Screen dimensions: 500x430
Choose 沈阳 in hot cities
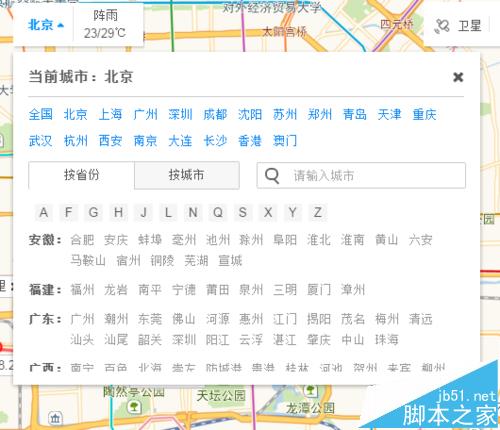[250, 114]
